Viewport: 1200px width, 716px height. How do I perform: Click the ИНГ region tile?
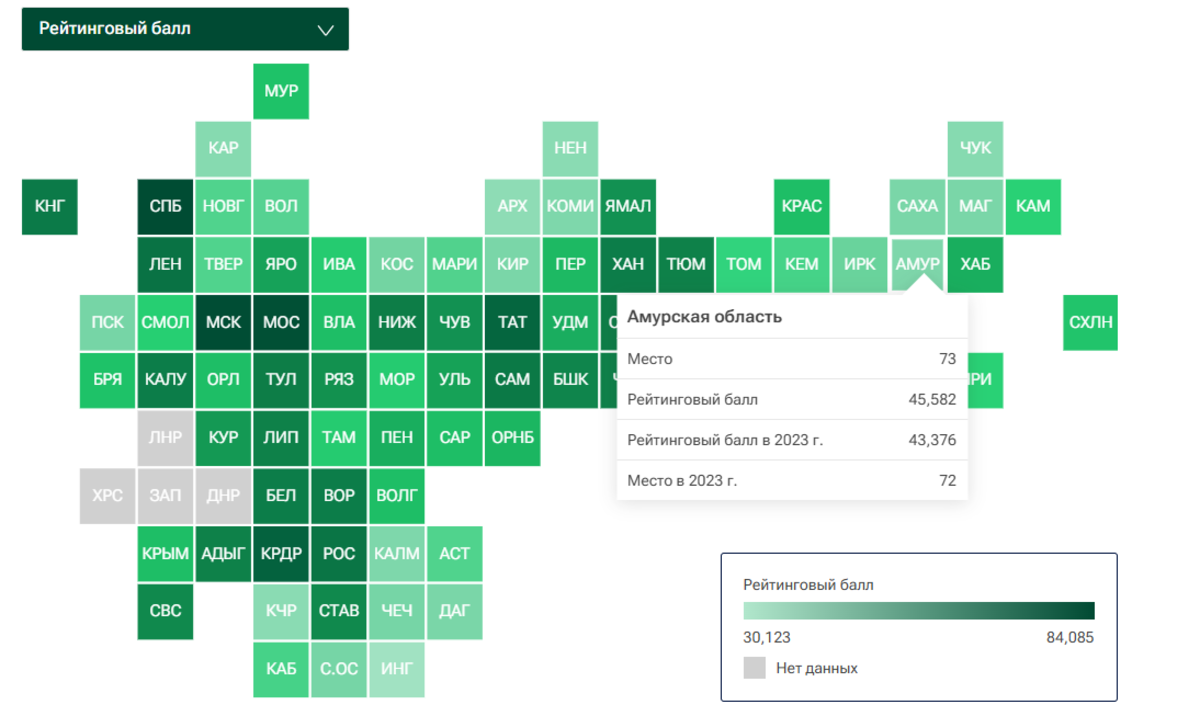click(x=397, y=669)
